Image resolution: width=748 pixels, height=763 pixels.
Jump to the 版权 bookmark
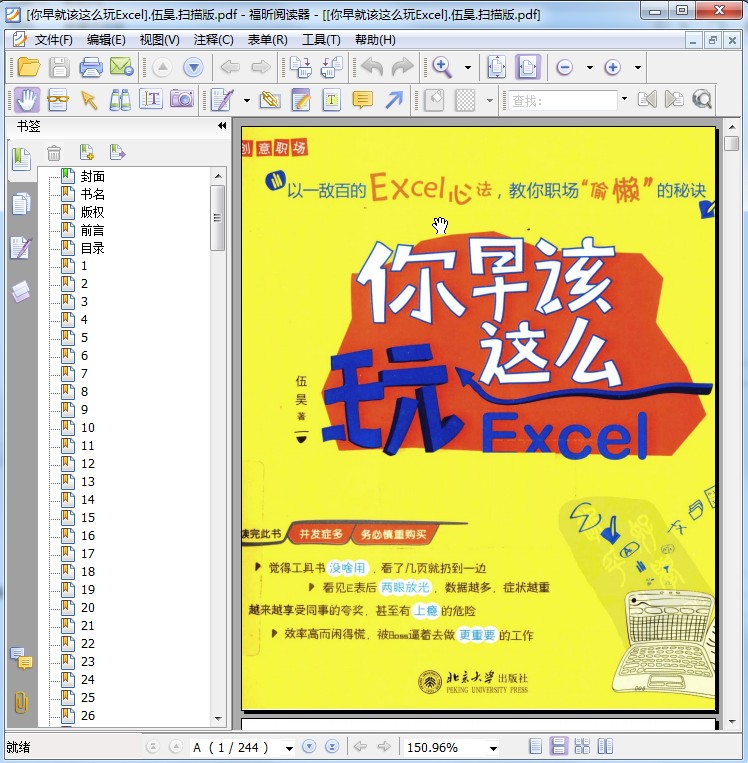coord(92,212)
